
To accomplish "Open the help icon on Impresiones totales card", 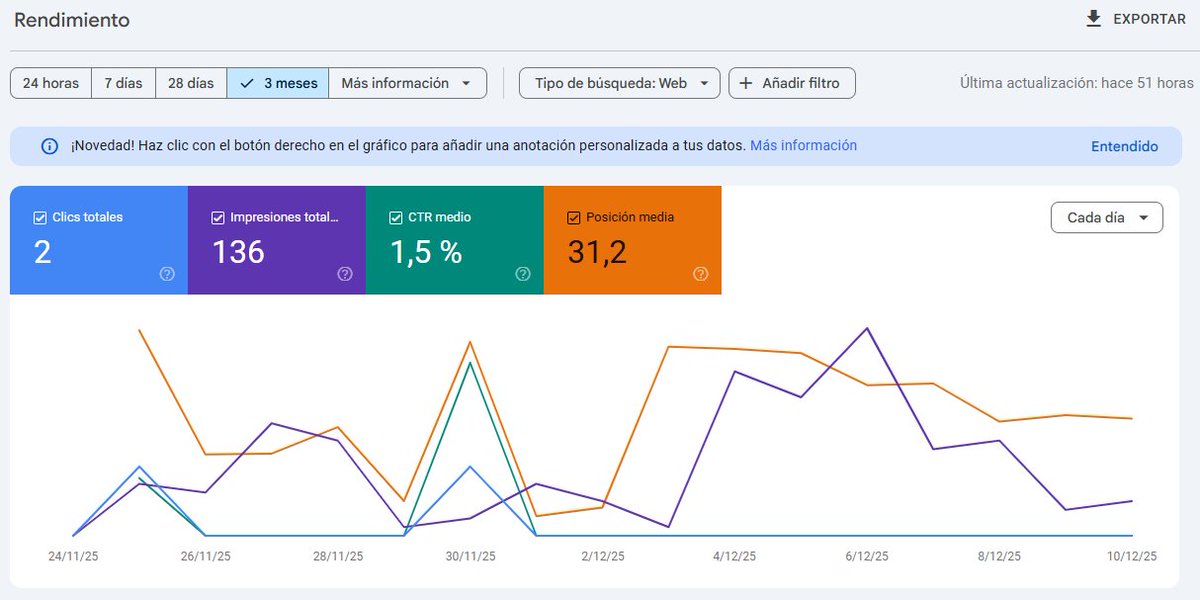I will (x=345, y=272).
